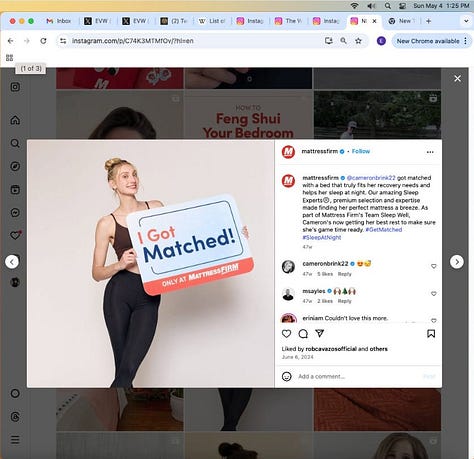
Task: Reply to cameronbrink22's comment
Action: click(x=345, y=274)
